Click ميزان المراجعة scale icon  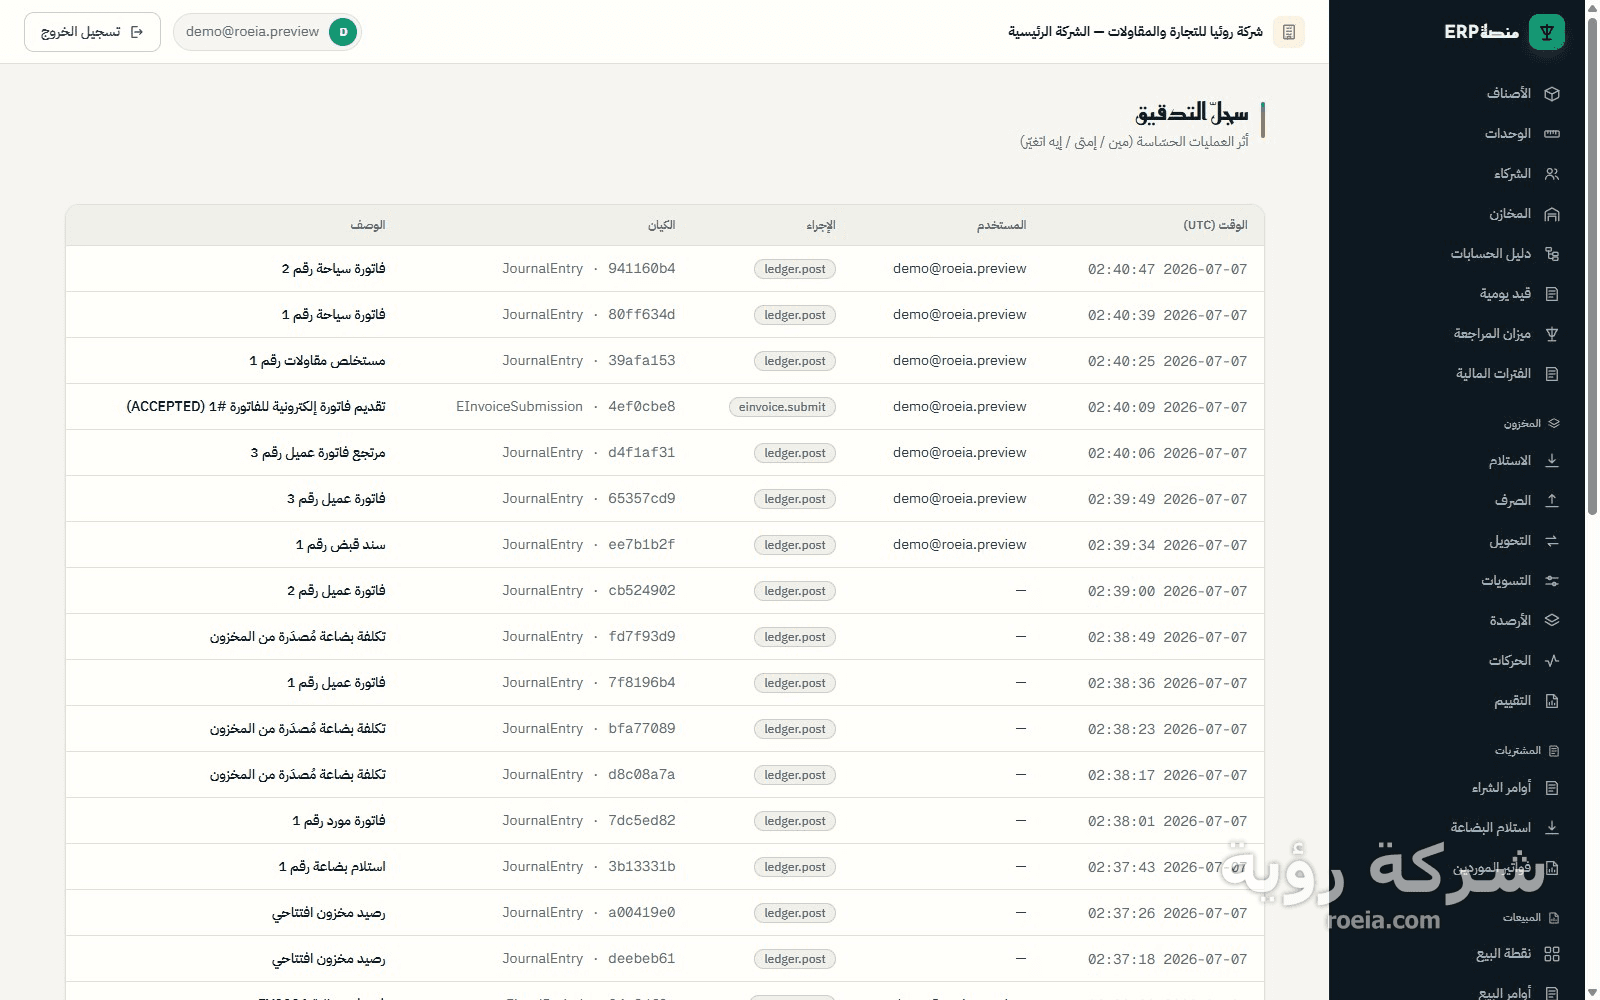(x=1552, y=334)
